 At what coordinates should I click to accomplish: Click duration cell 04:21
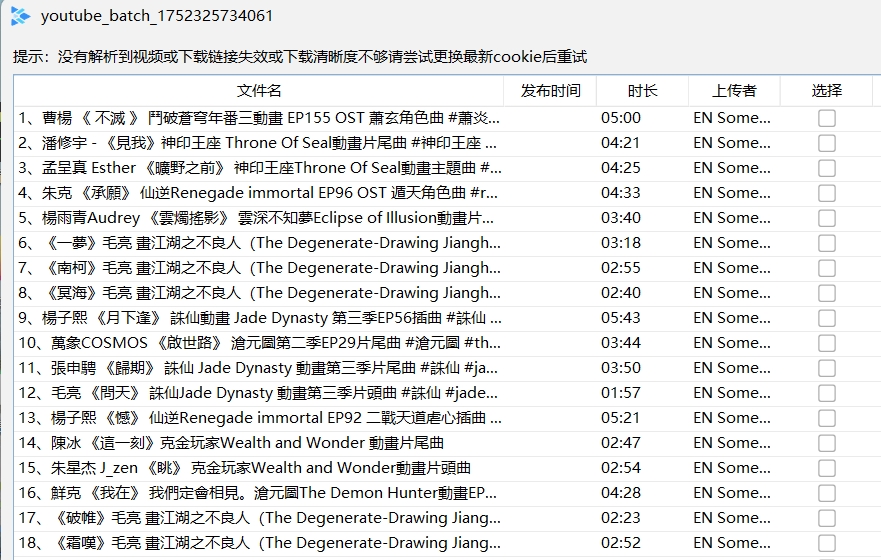click(x=620, y=143)
